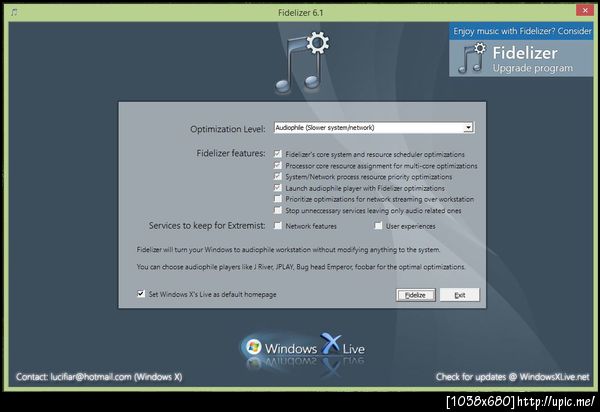Click the Contact lucifiar@hotmail.com link
Viewport: 600px width, 412px height.
click(x=99, y=377)
